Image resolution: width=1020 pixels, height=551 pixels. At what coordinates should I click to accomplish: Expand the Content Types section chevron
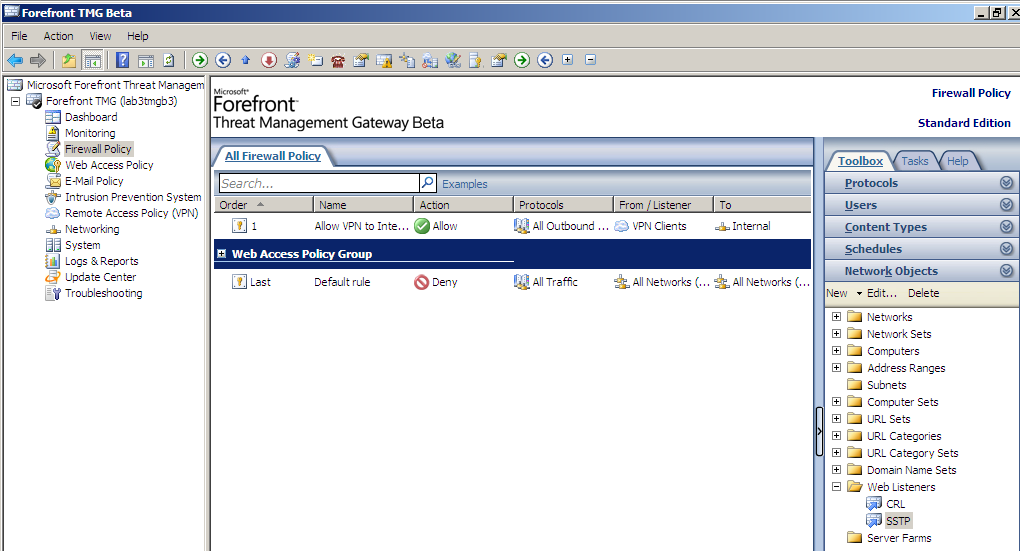(x=1006, y=227)
